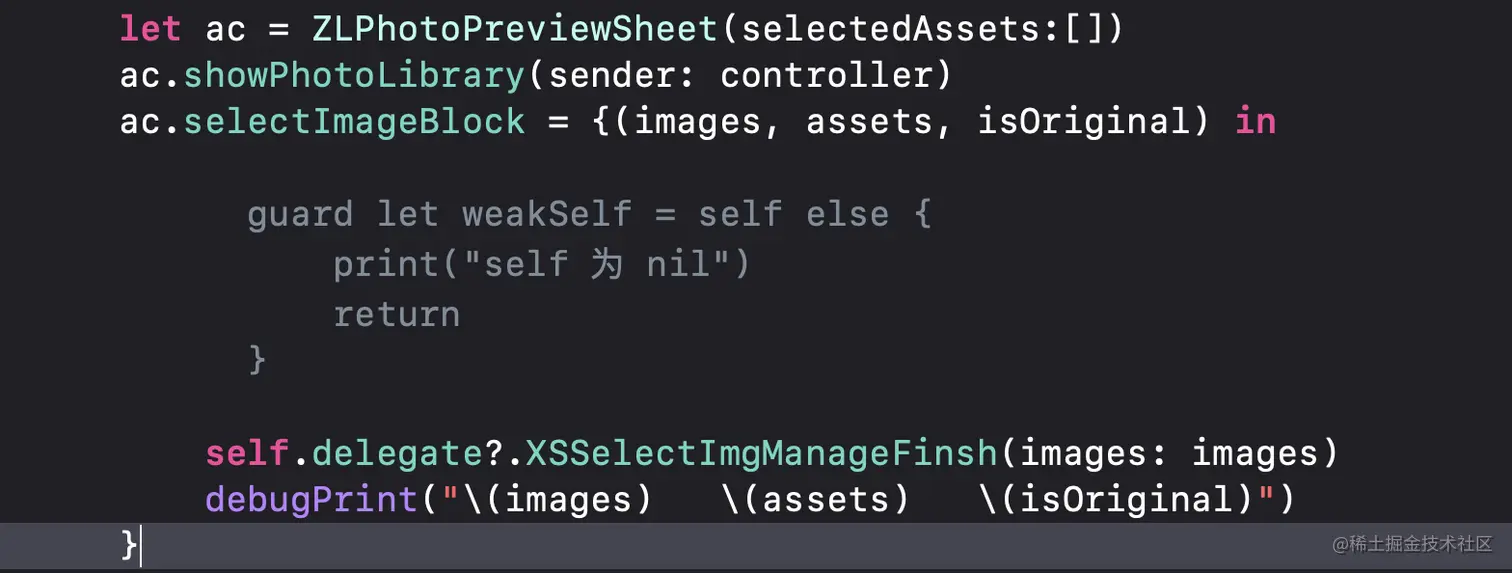Click the ZLPhotoPreviewSheet class name

coord(516,28)
